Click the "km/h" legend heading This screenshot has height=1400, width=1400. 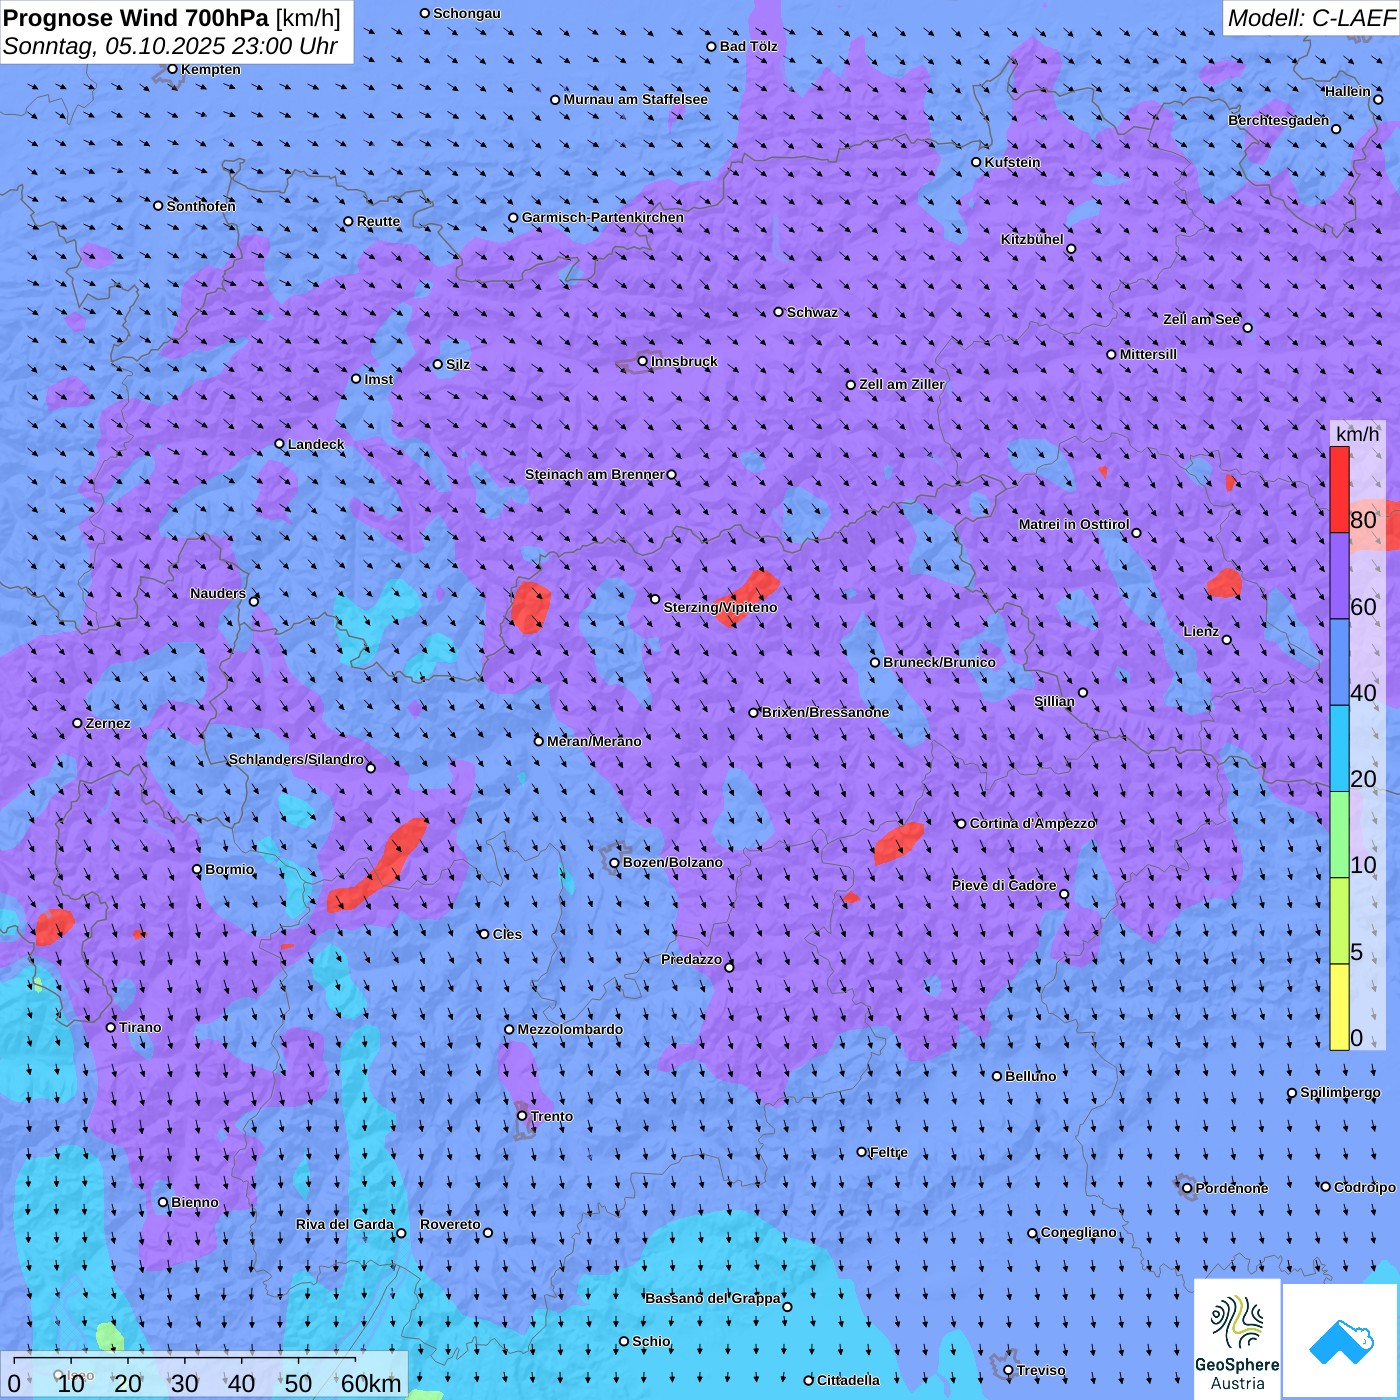pyautogui.click(x=1357, y=434)
